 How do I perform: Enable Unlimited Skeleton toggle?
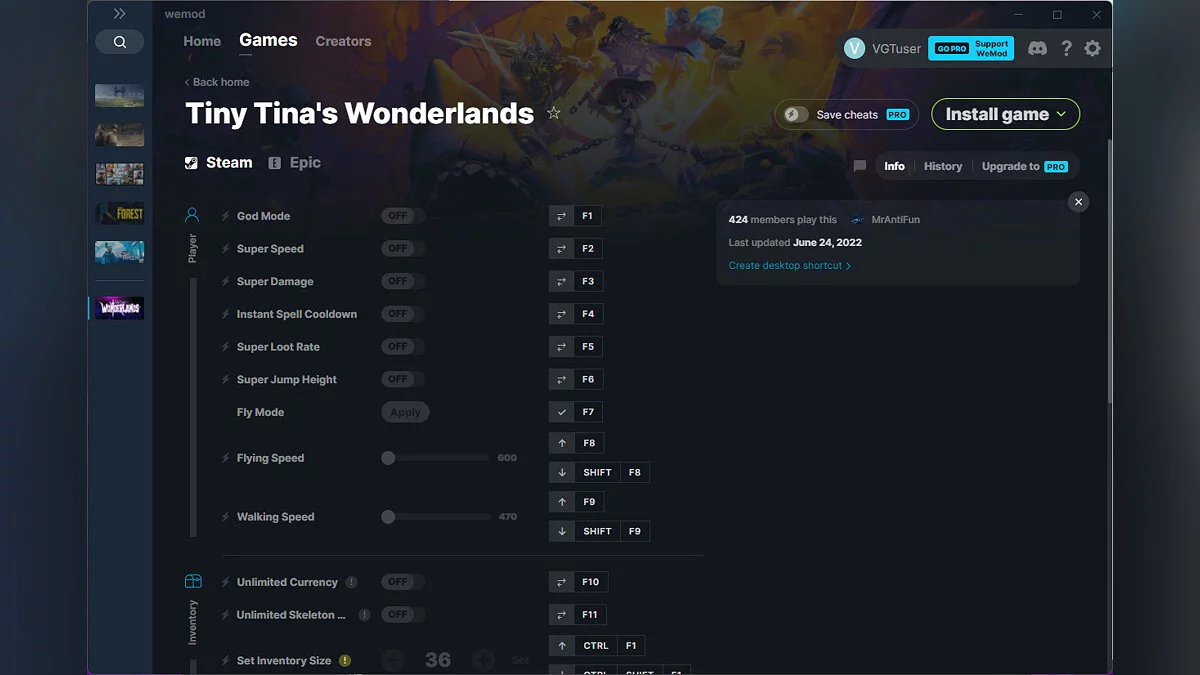[x=403, y=615]
